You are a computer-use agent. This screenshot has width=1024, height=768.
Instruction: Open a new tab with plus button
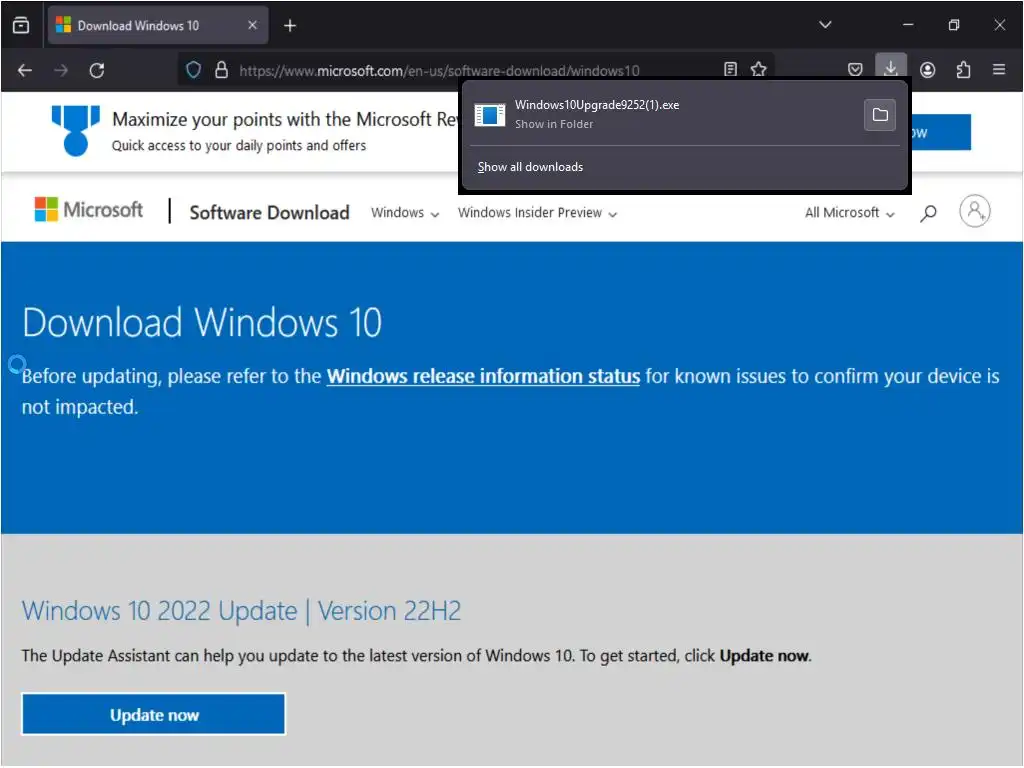pyautogui.click(x=290, y=25)
